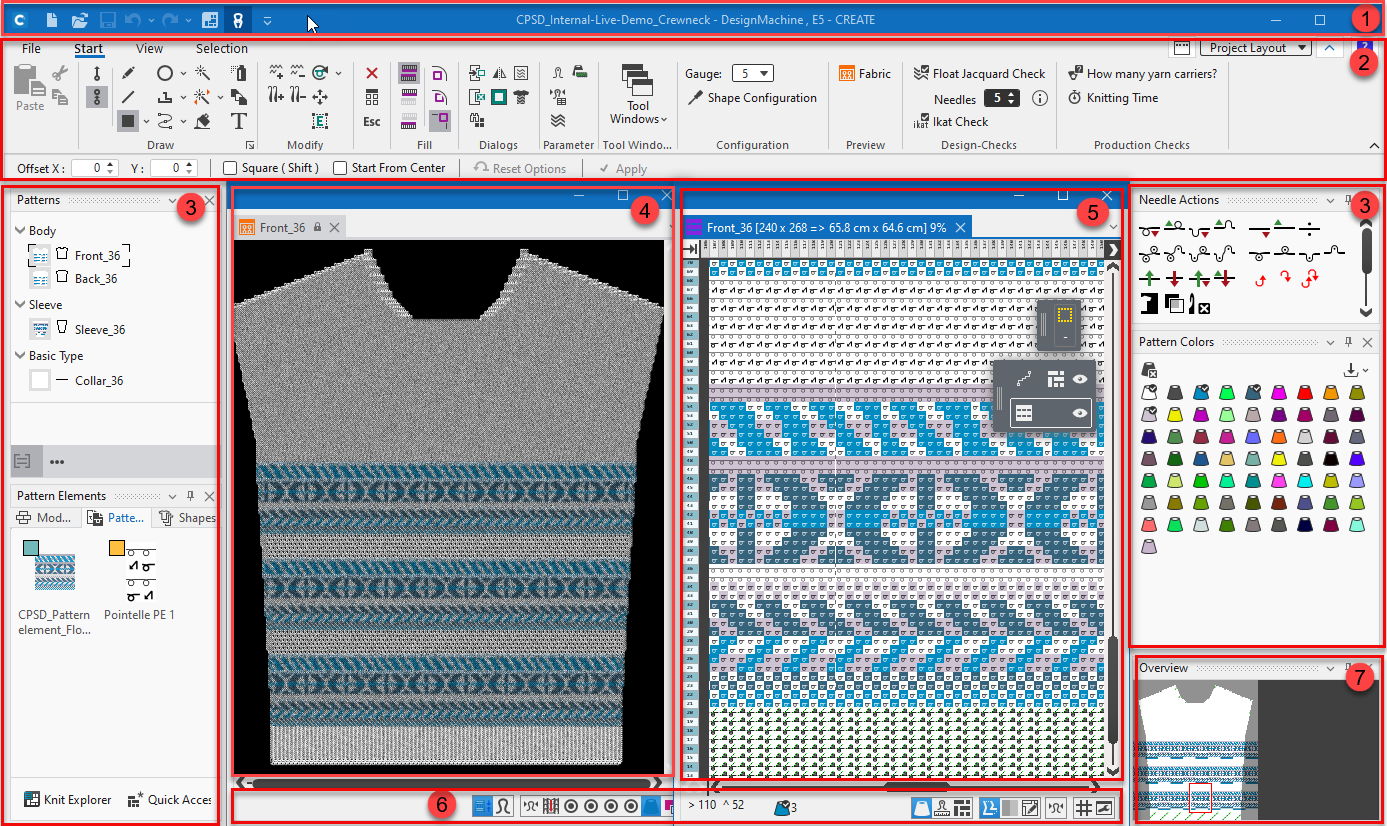
Task: Click the Needles info icon
Action: 1040,98
